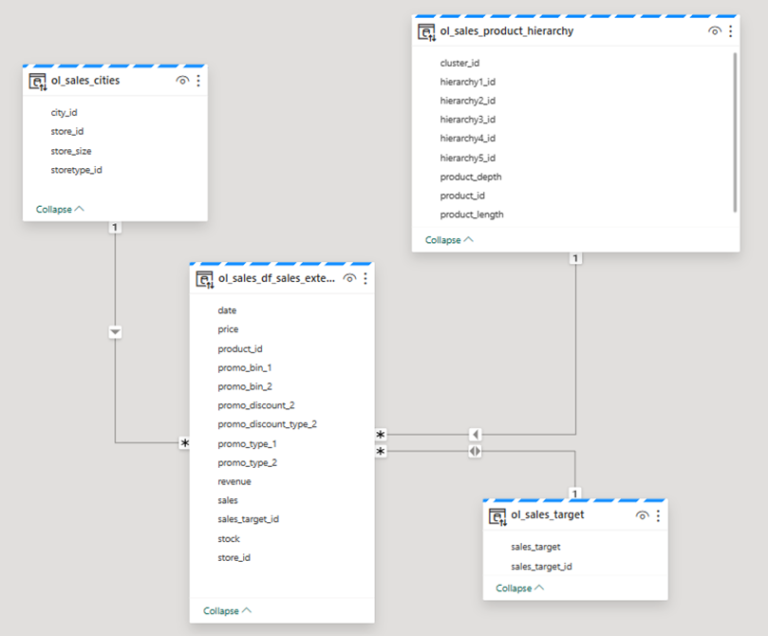This screenshot has width=768, height=636.
Task: Click the ol_sales_target table icon
Action: click(498, 517)
